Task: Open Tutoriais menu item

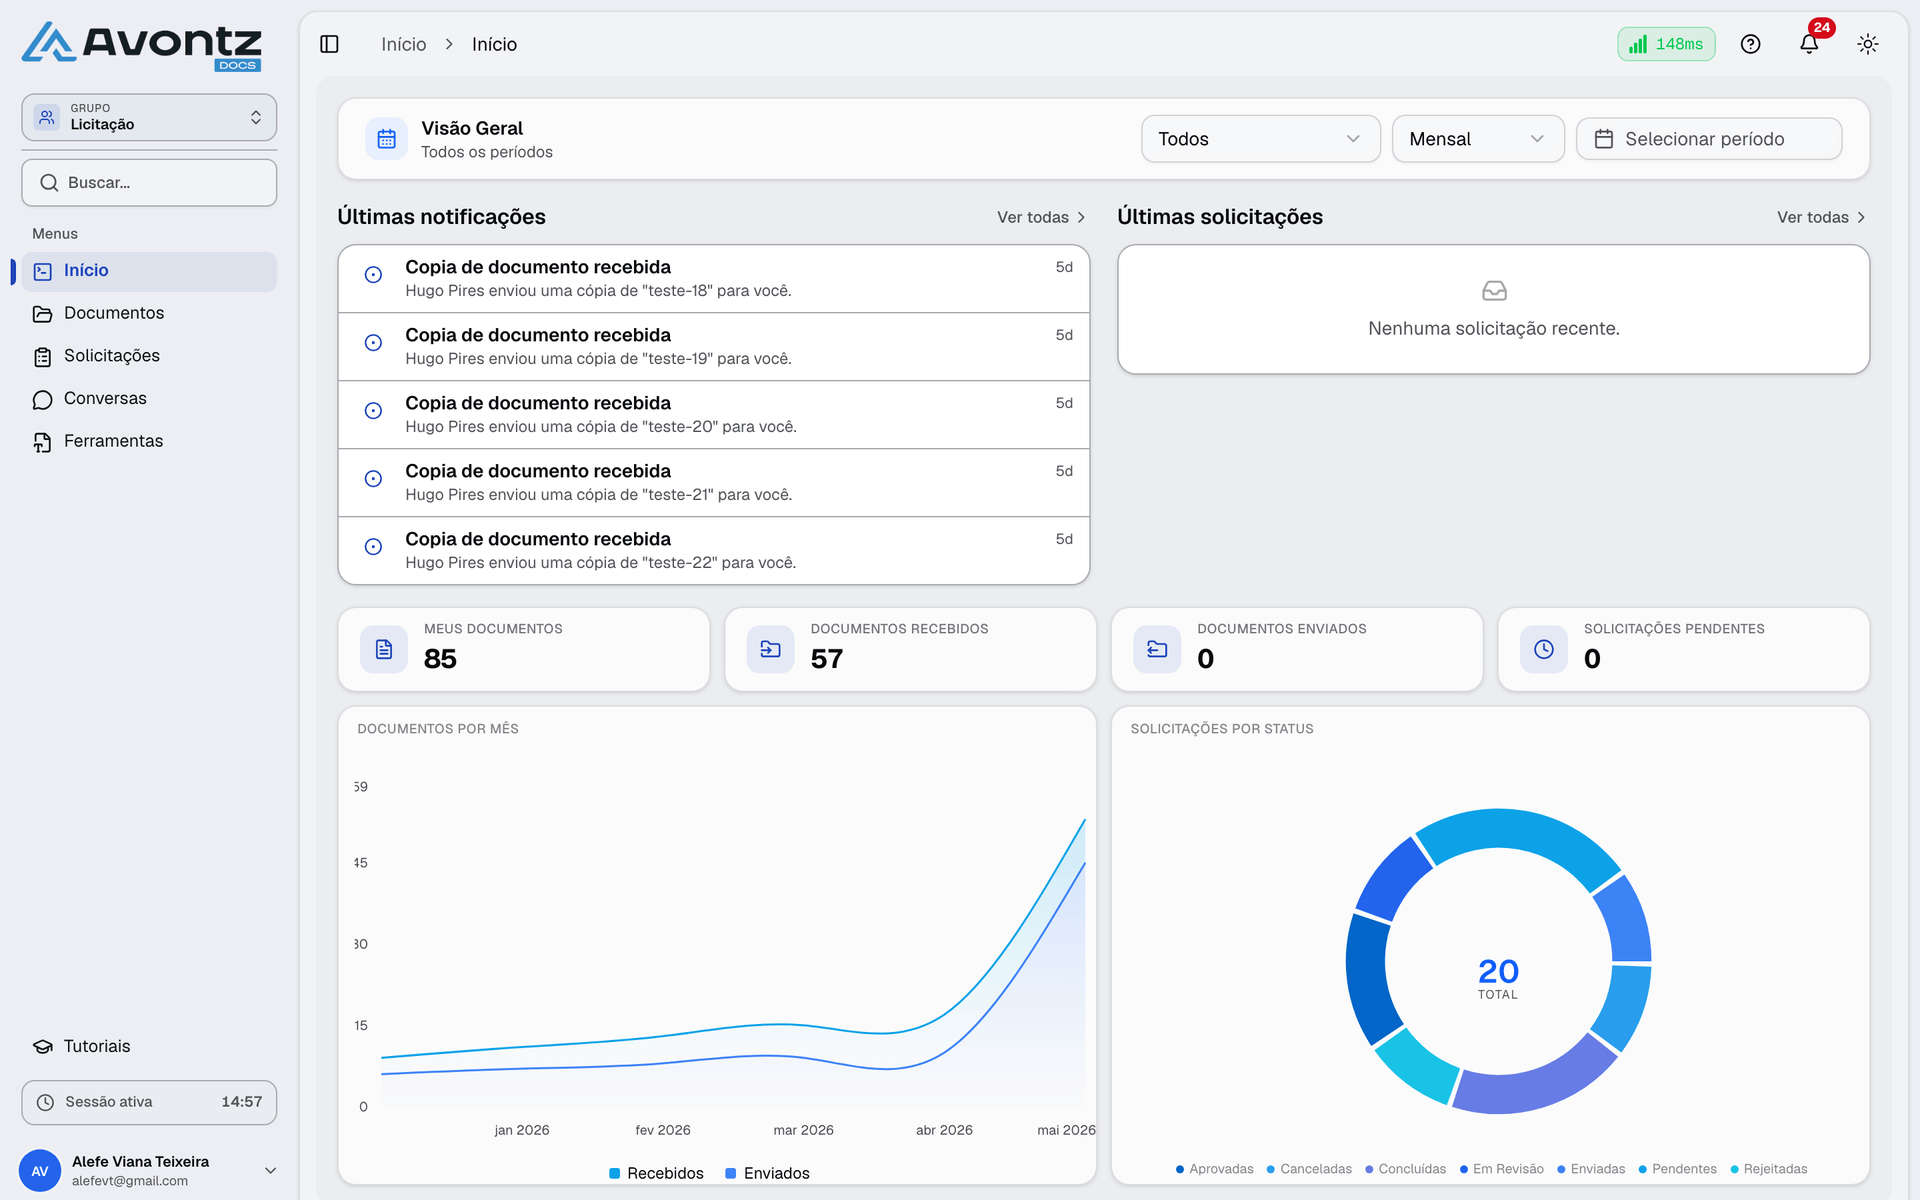Action: coord(149,1046)
